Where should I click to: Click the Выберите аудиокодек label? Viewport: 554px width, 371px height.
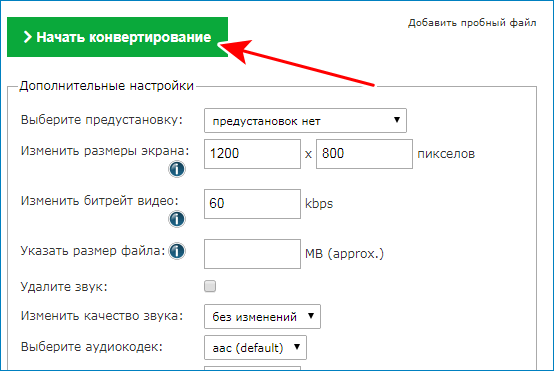(x=92, y=347)
